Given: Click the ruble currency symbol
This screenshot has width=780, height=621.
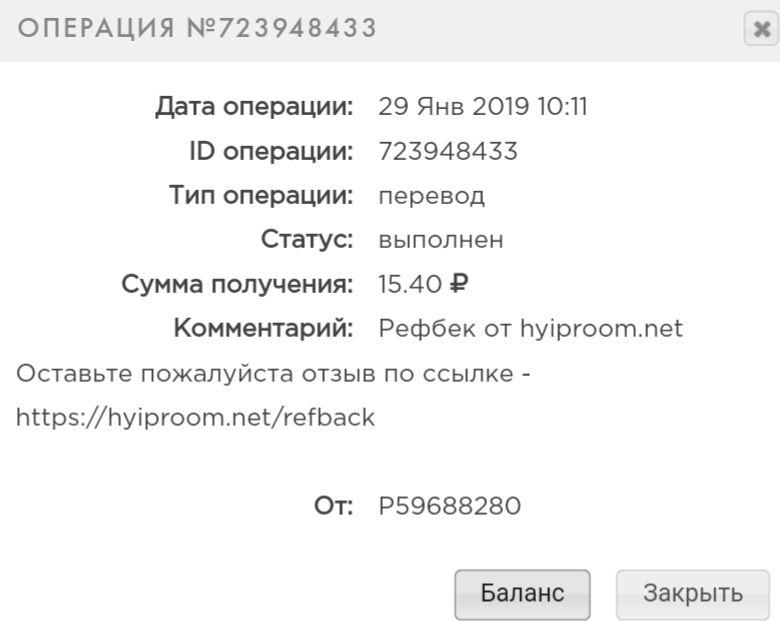Looking at the screenshot, I should click(459, 284).
